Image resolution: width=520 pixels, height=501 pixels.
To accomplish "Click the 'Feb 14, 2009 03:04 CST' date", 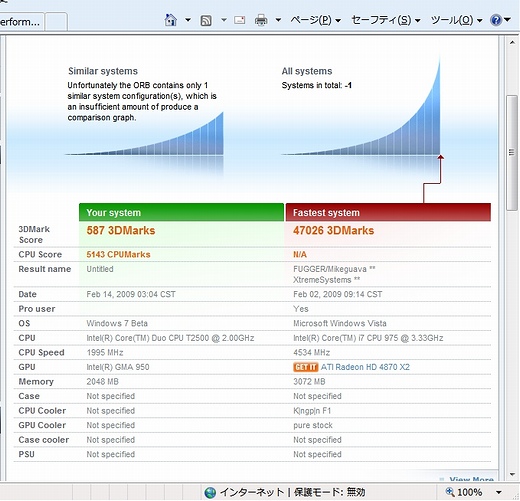I will (x=131, y=294).
